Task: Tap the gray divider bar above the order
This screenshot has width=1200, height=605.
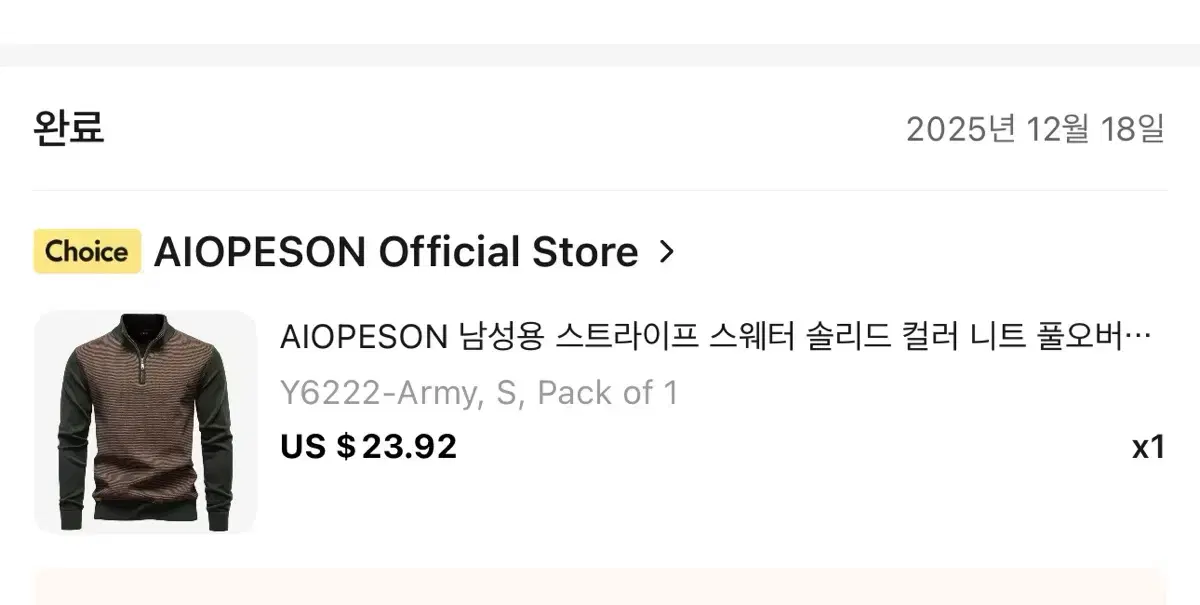Action: click(600, 55)
